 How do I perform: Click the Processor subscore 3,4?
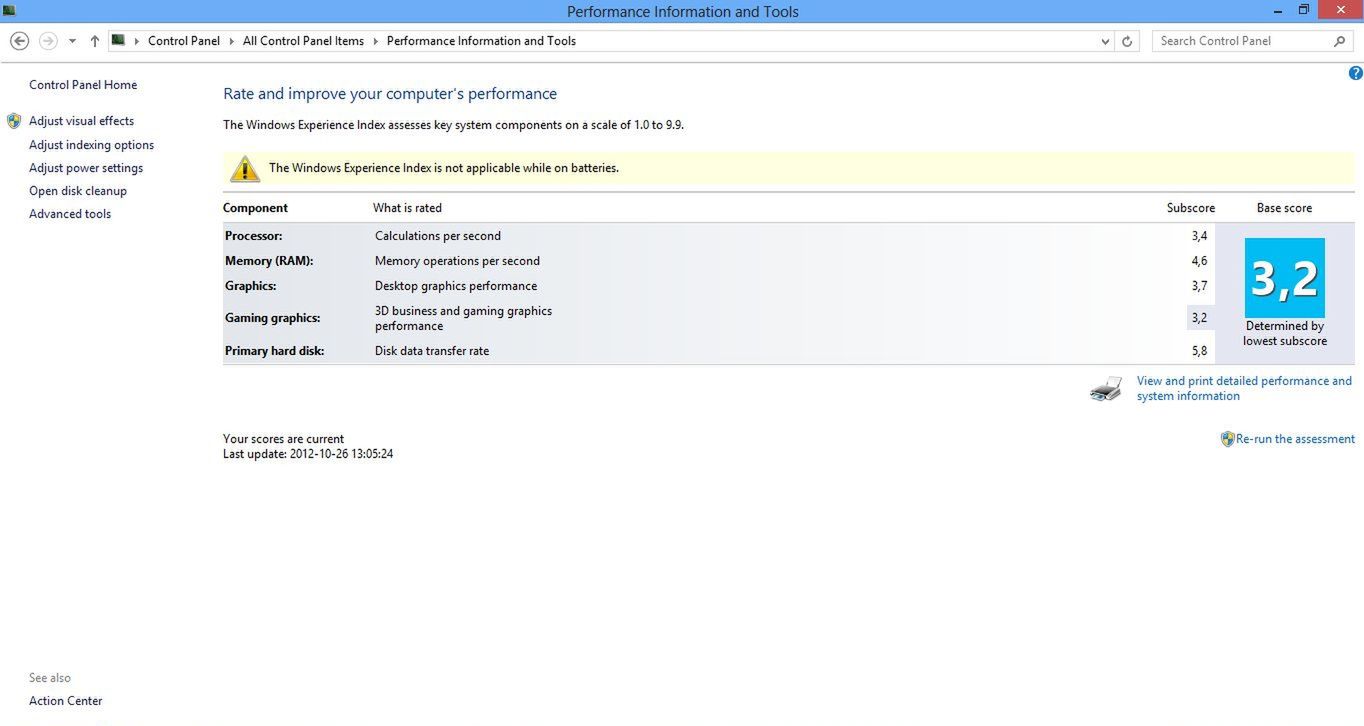(1199, 236)
